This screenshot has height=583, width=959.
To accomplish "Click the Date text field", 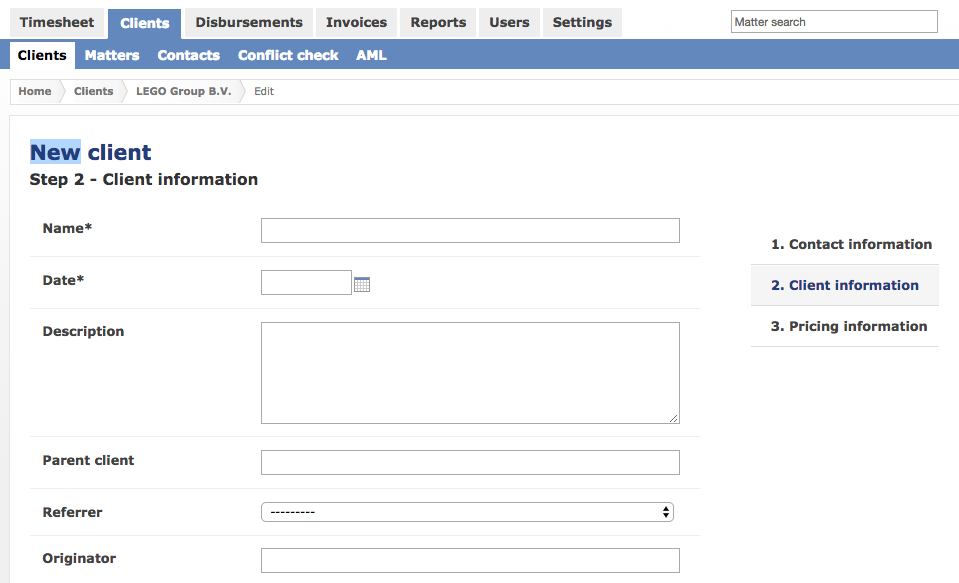I will pyautogui.click(x=306, y=283).
